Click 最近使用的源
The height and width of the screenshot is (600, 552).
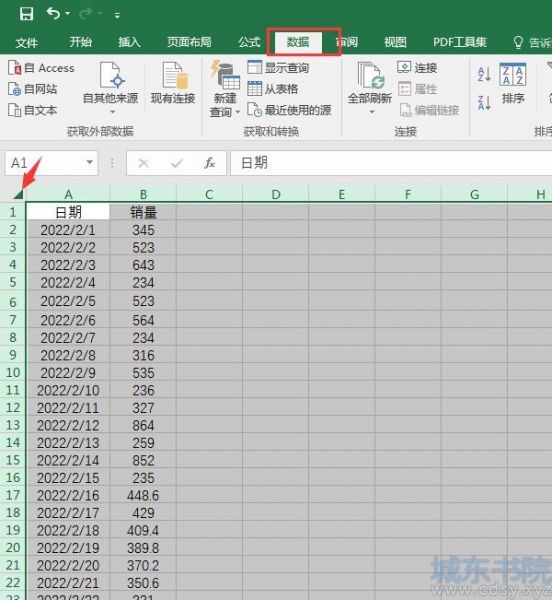click(x=289, y=110)
